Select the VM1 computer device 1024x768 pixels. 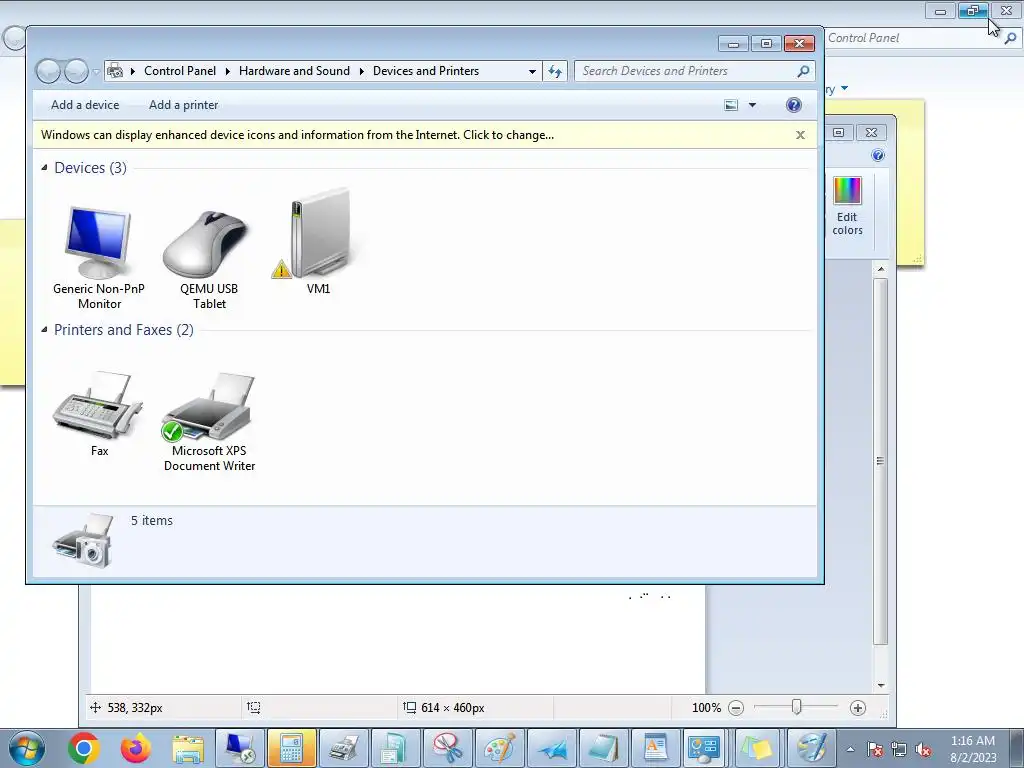click(318, 243)
